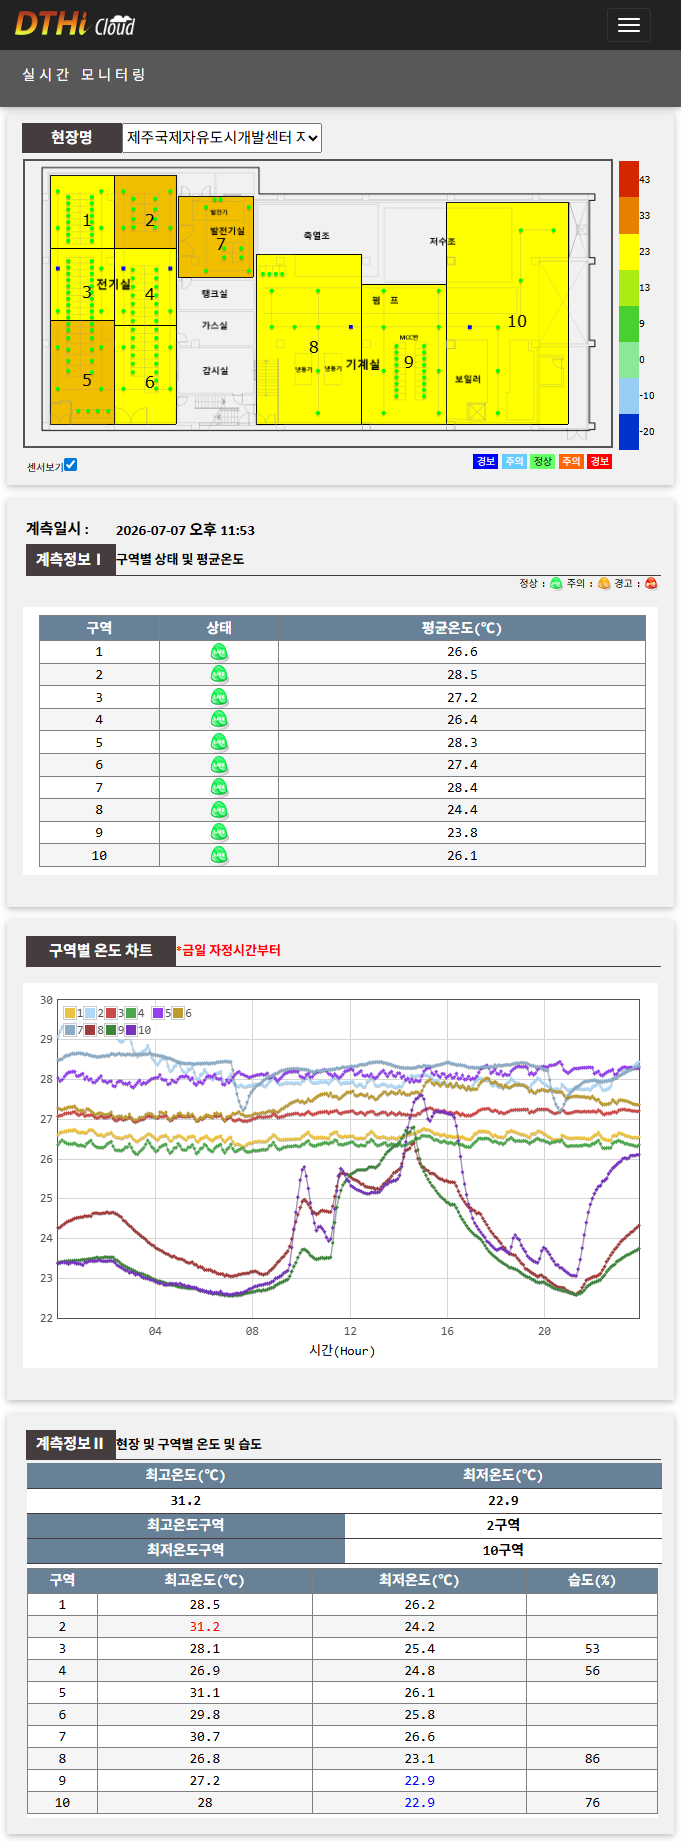Screen dimensions: 681x1841
Task: Click the 실시간 모니터링 page heading
Action: click(84, 75)
